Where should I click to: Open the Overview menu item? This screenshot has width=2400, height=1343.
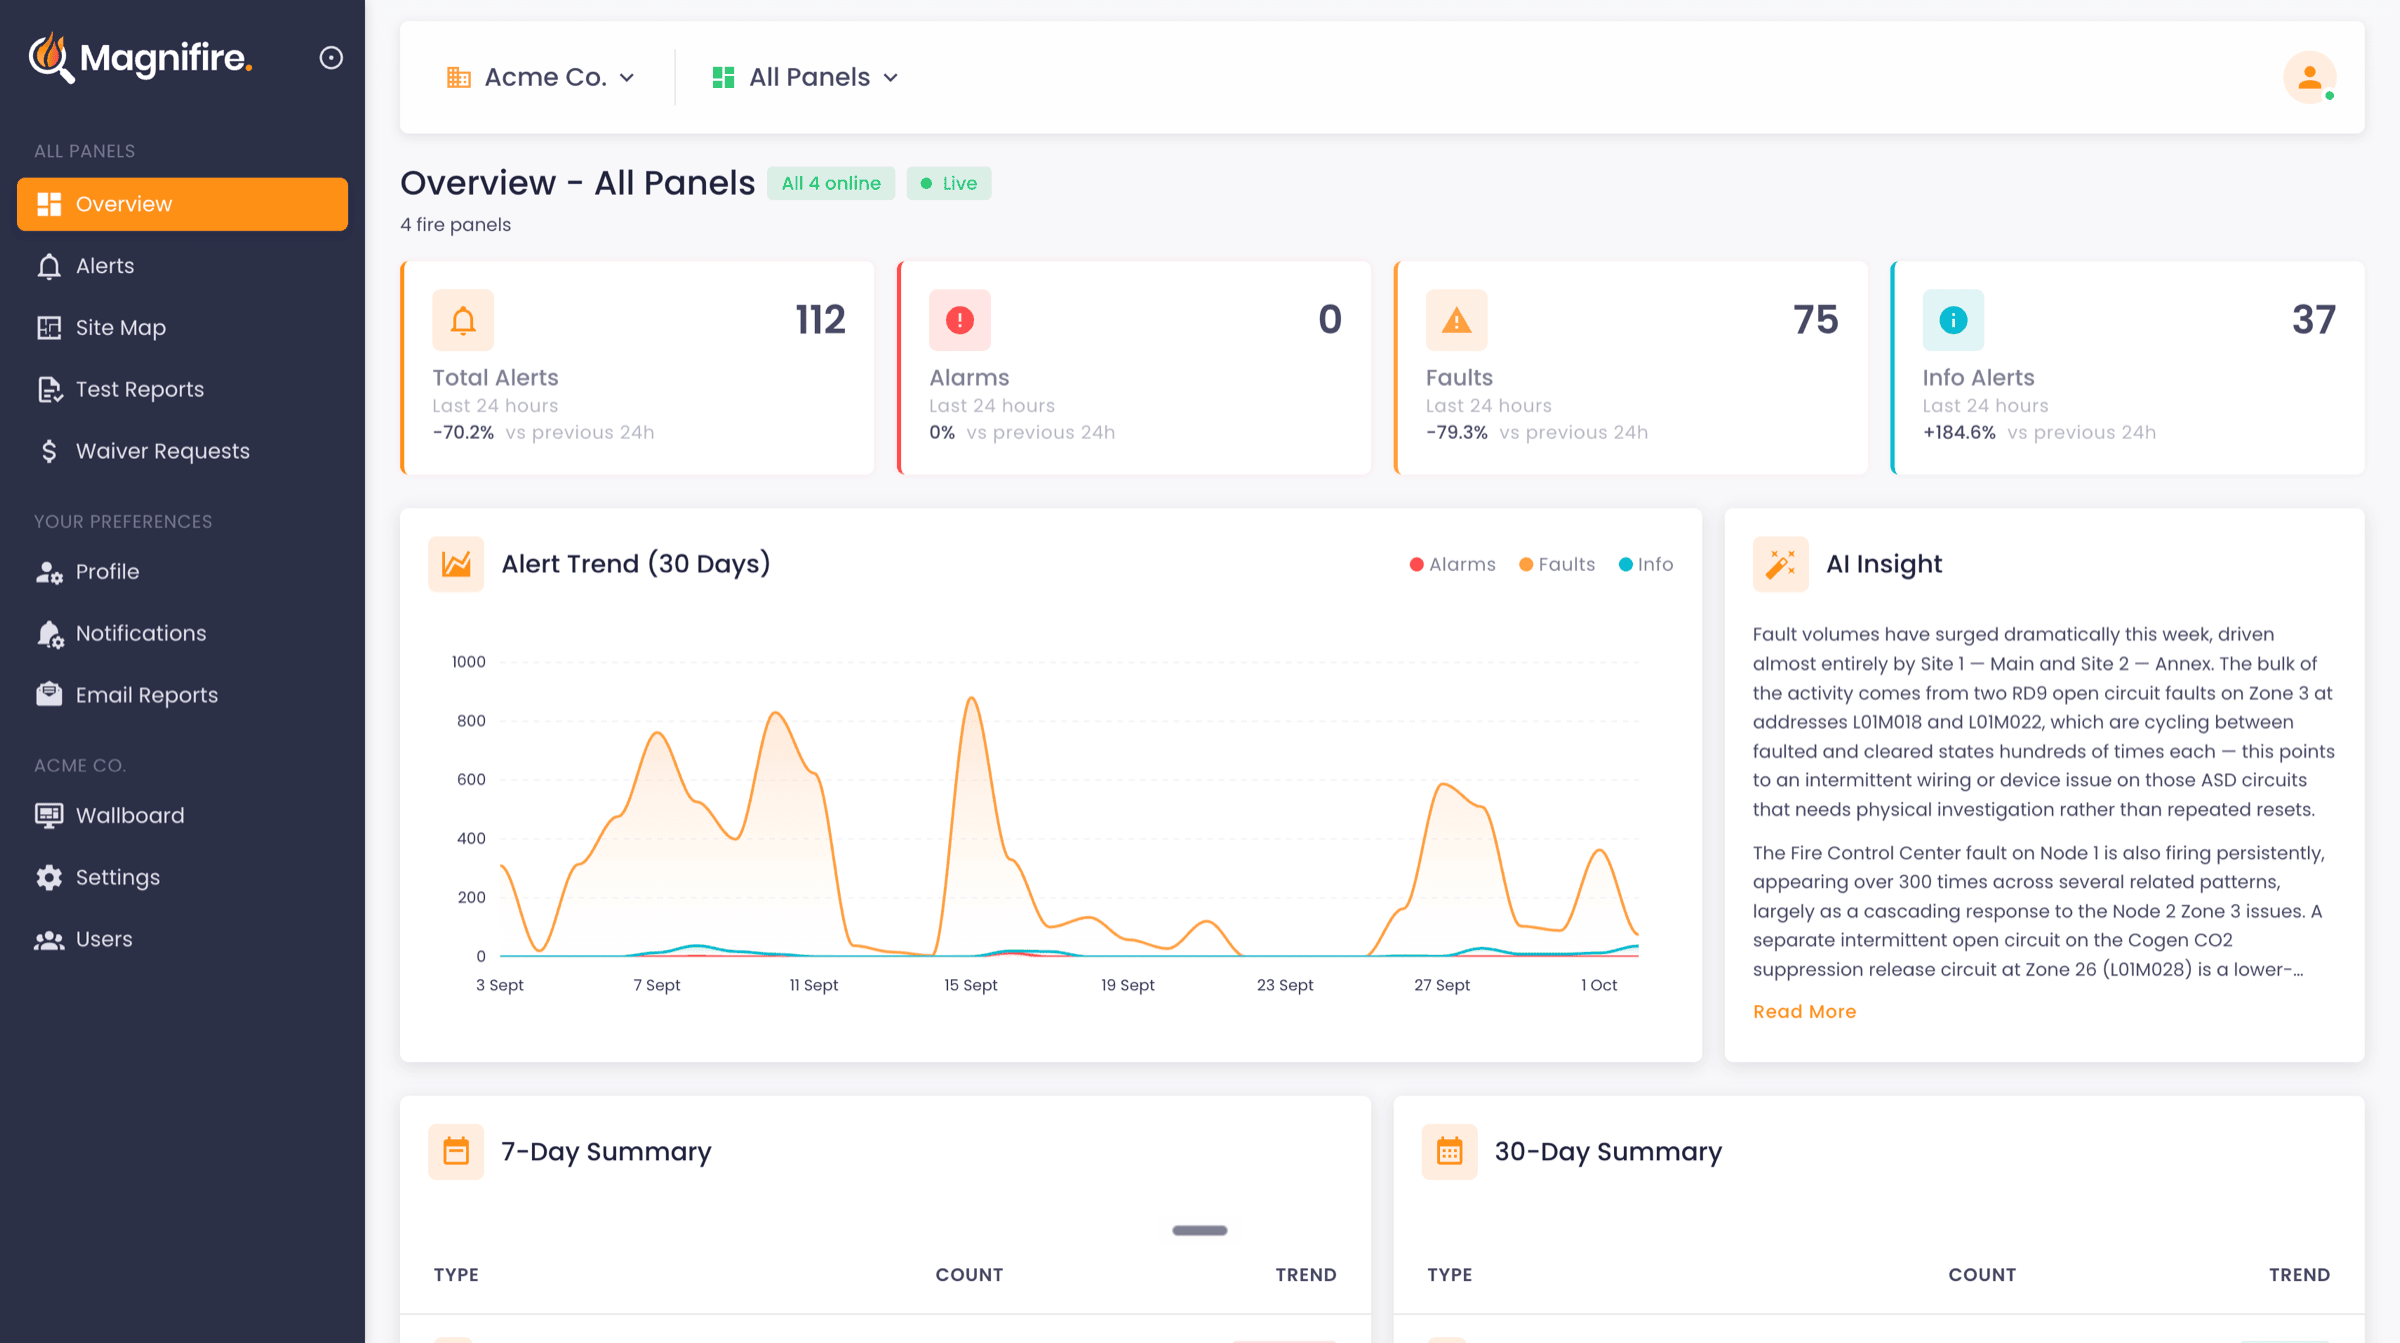click(x=182, y=204)
